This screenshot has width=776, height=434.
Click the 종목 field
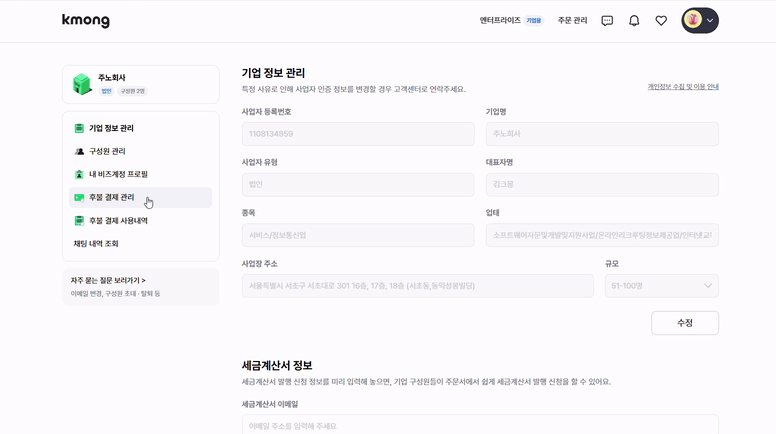tap(358, 235)
